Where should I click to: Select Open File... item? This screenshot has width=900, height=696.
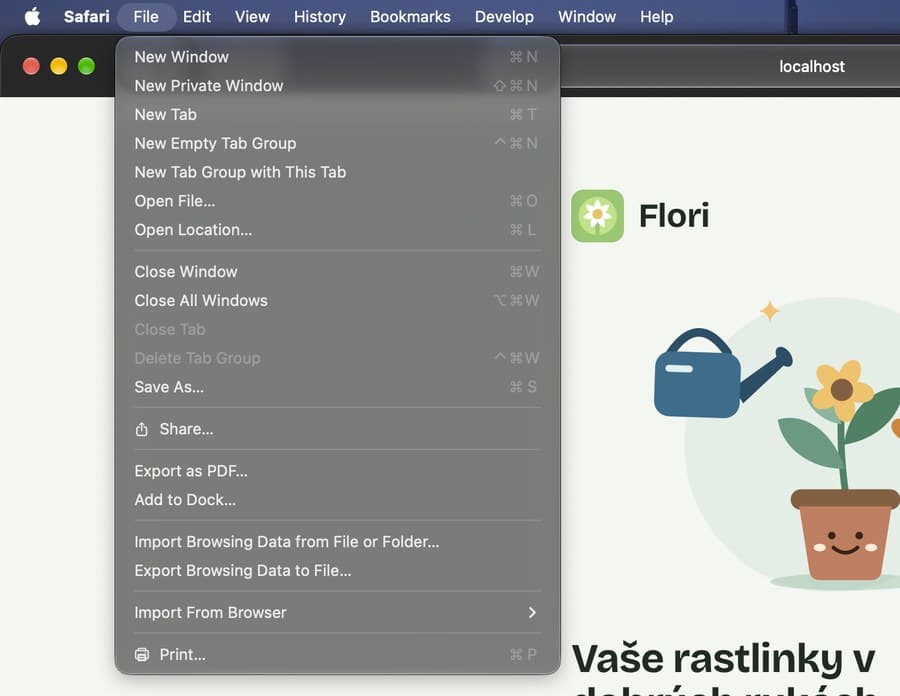click(x=338, y=201)
